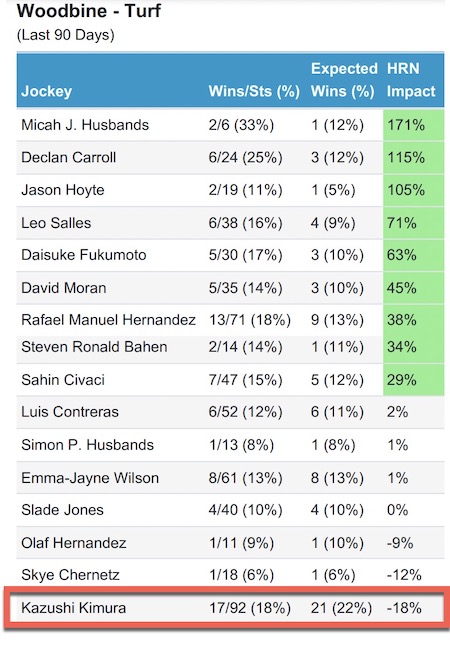
Task: Click the HRN Impact column header
Action: [411, 80]
